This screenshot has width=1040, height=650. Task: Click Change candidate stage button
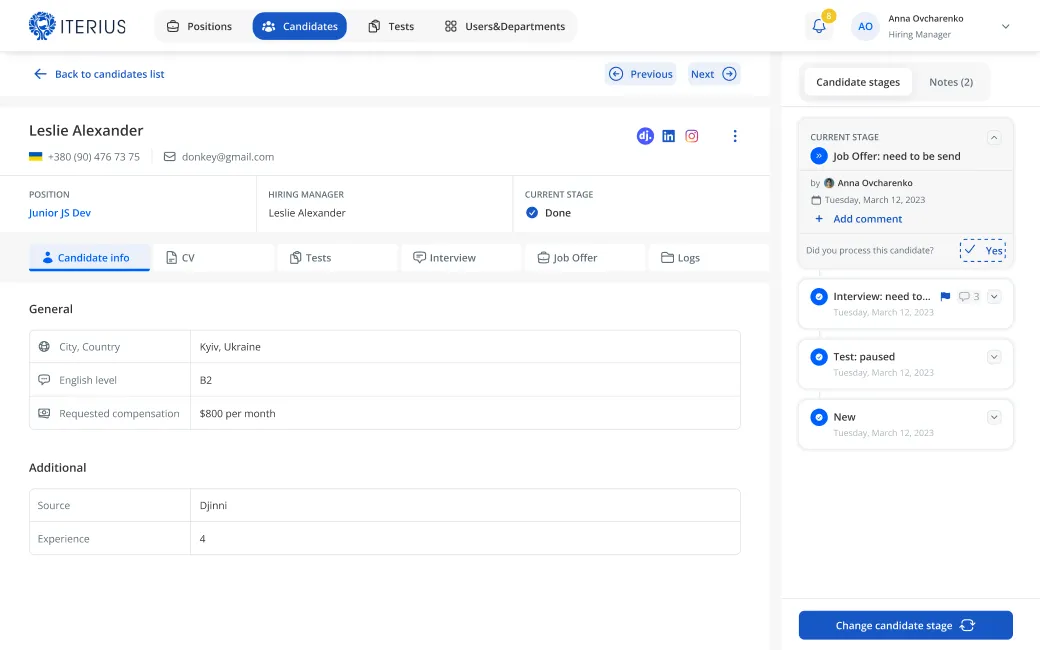905,625
